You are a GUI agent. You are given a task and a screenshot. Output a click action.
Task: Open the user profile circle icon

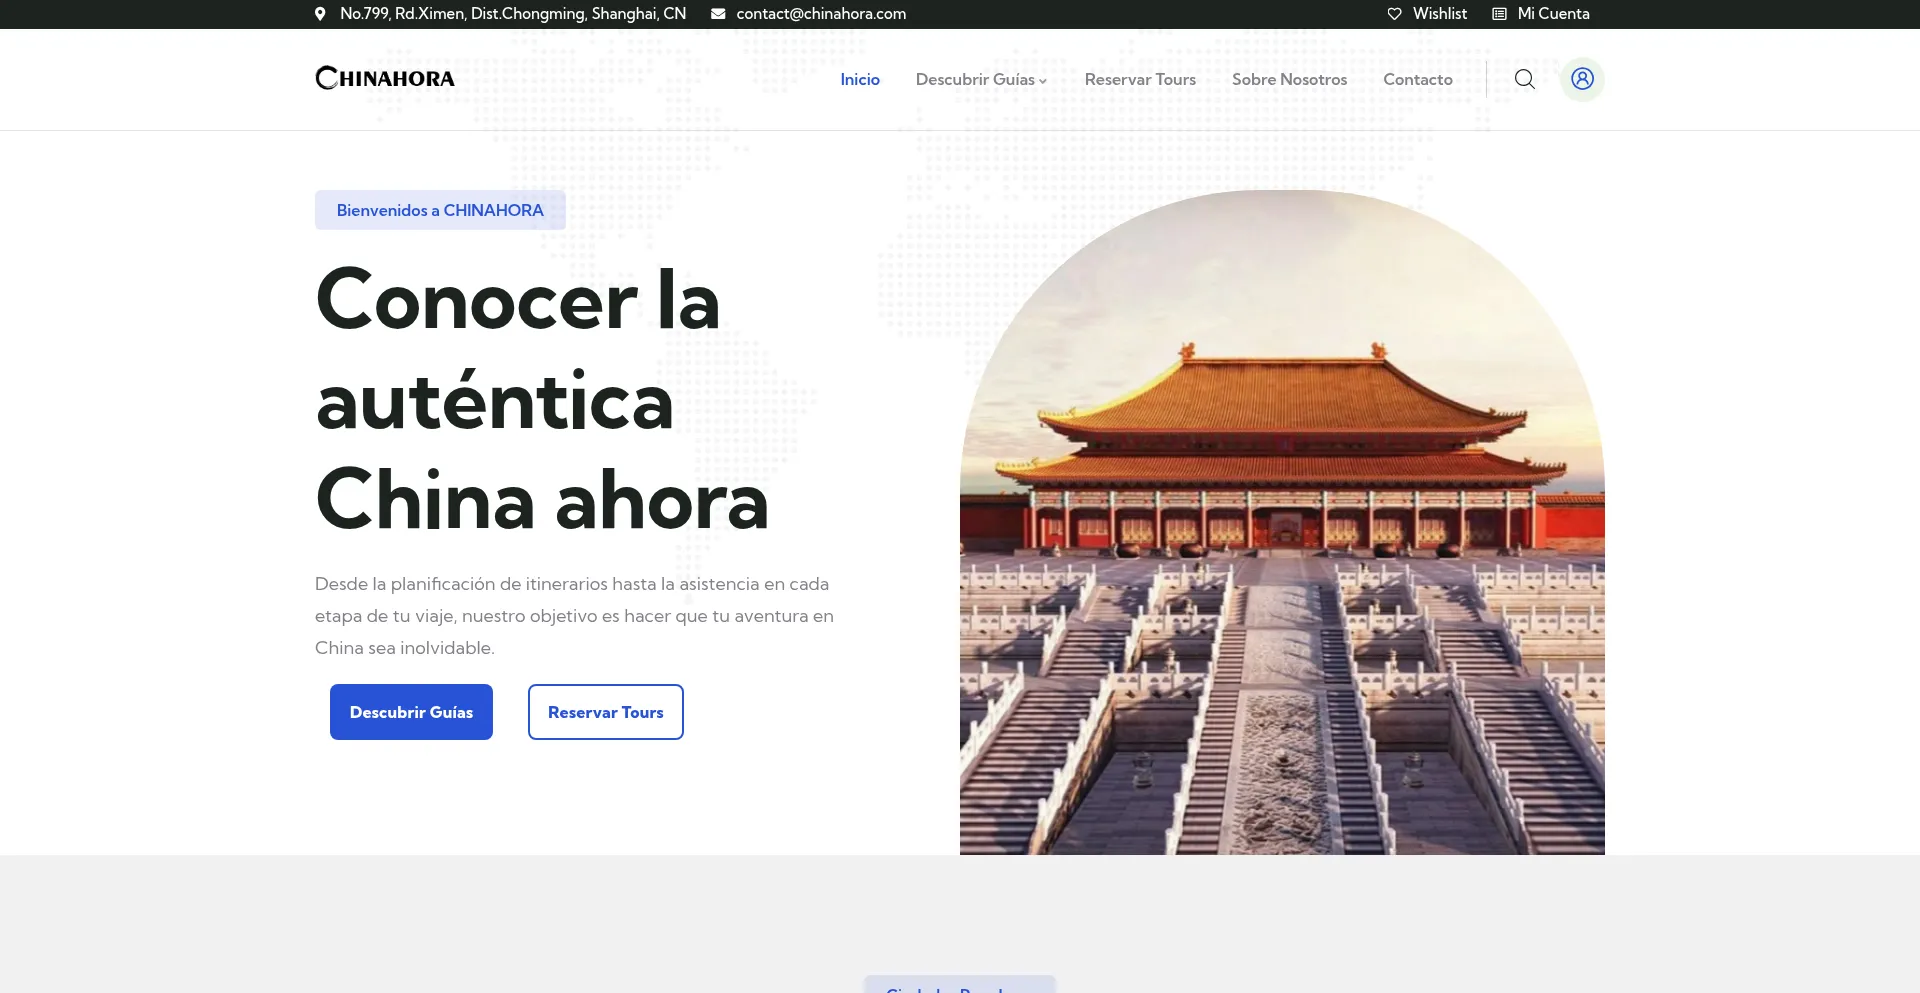click(x=1582, y=79)
